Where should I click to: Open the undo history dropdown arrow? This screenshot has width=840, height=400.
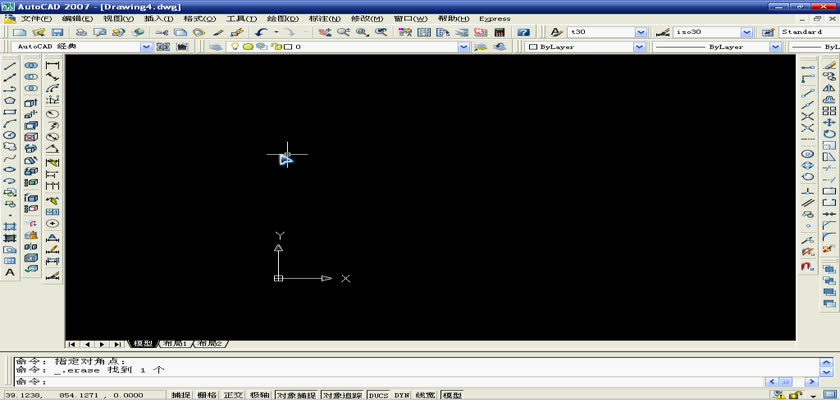tap(276, 32)
